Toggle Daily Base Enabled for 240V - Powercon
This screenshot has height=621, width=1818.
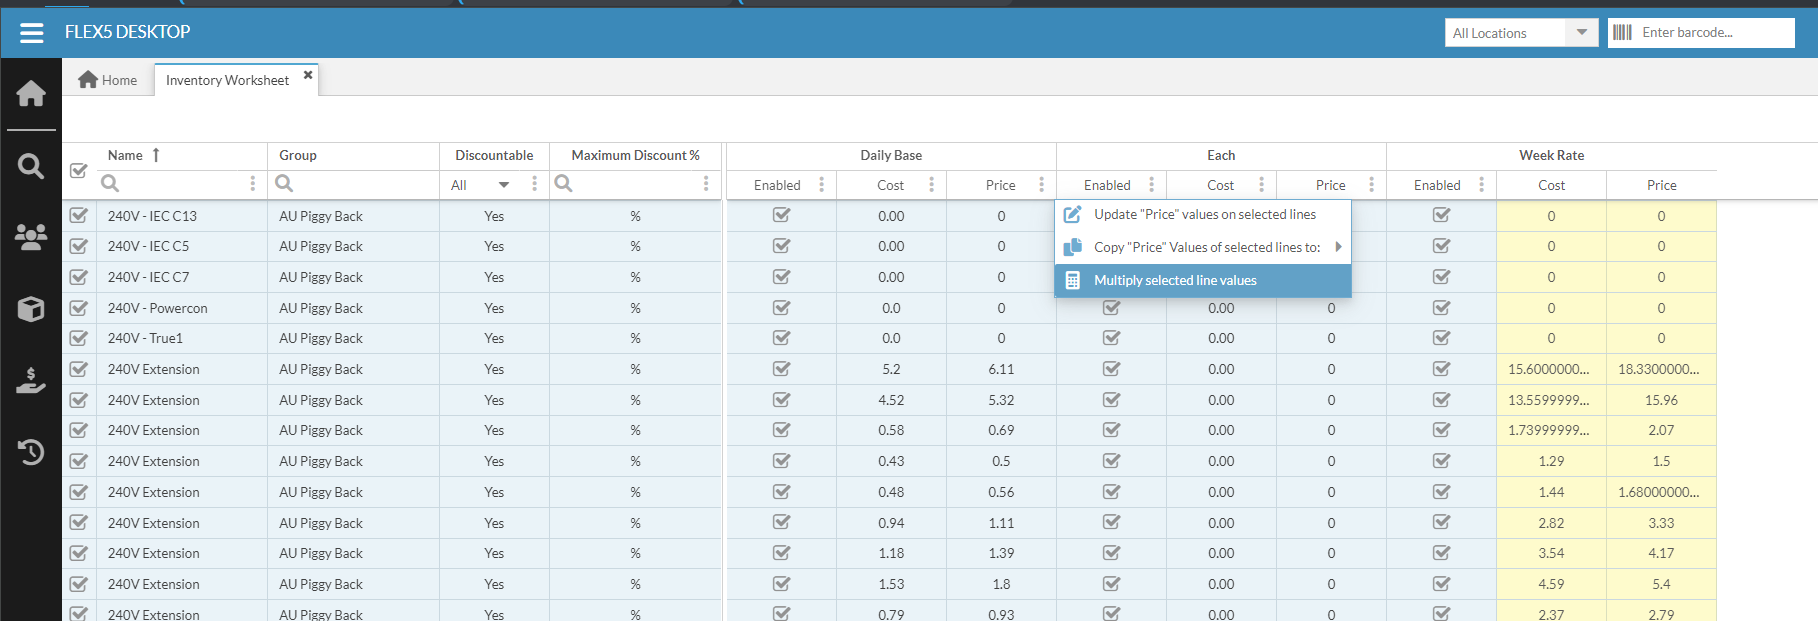coord(781,308)
